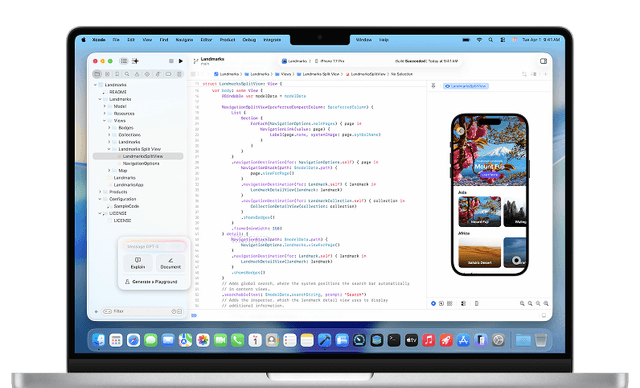Viewport: 640px width, 388px height.
Task: Toggle the inspector panel at the window's right
Action: (543, 61)
